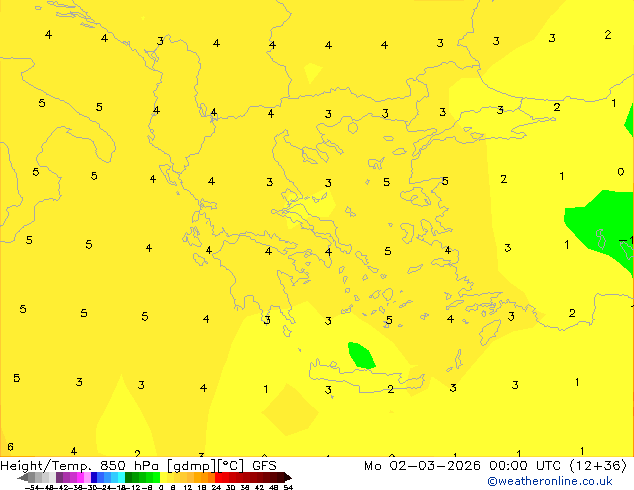Click the (12+36) forecast offset text
This screenshot has height=490, width=634.
click(598, 466)
